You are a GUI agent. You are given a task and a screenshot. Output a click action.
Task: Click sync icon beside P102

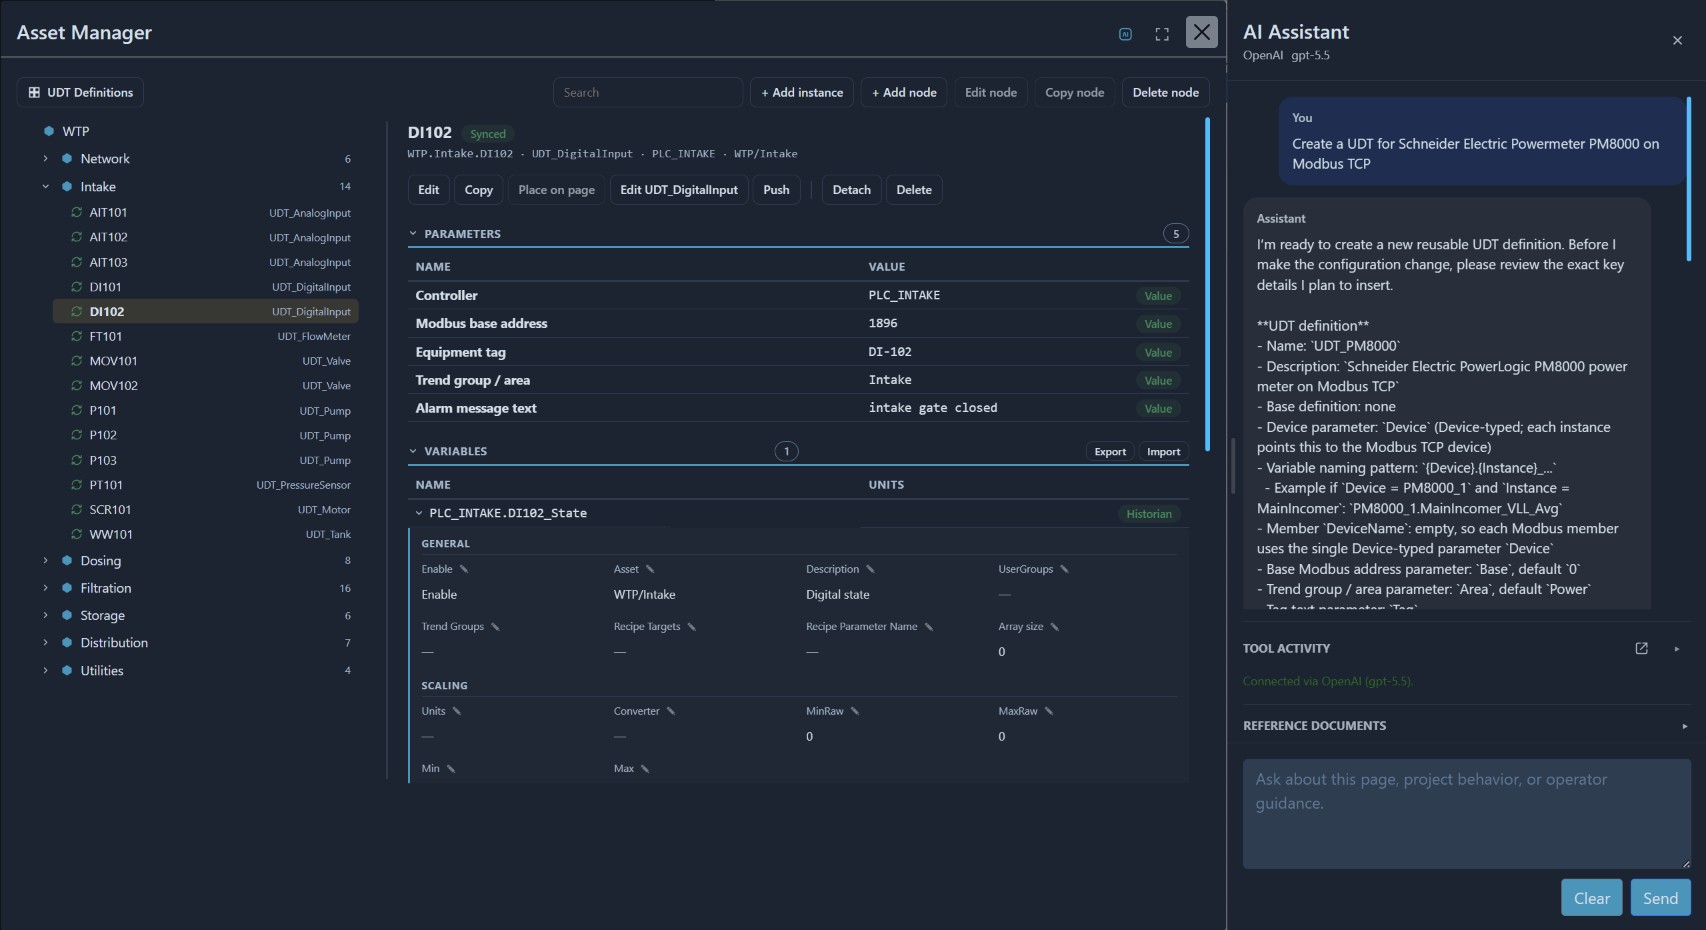[76, 435]
